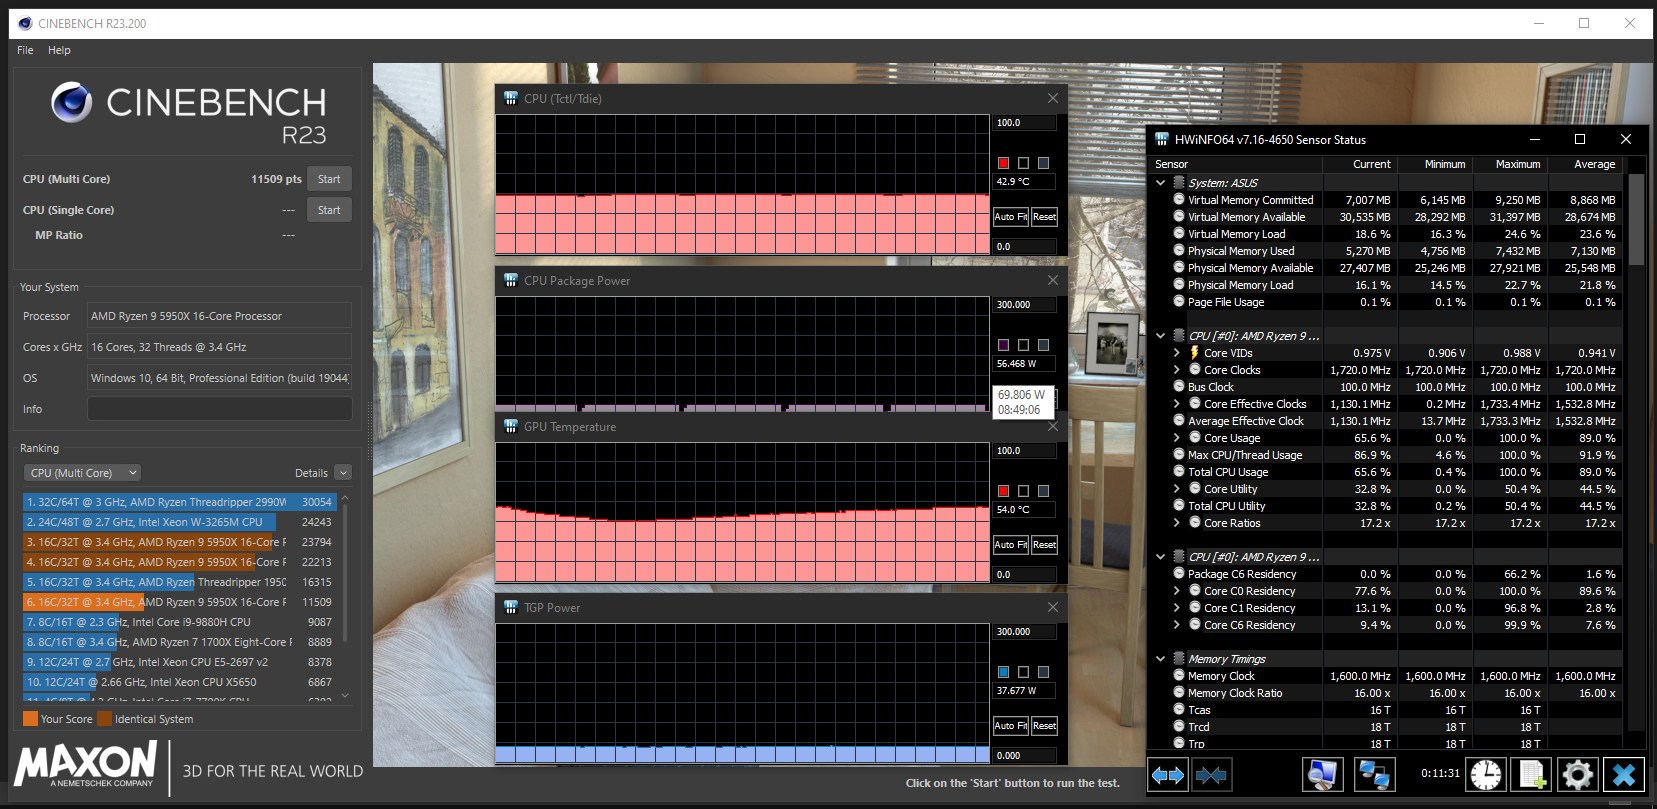Expand the Core VIDs row
1657x809 pixels.
pyautogui.click(x=1176, y=352)
